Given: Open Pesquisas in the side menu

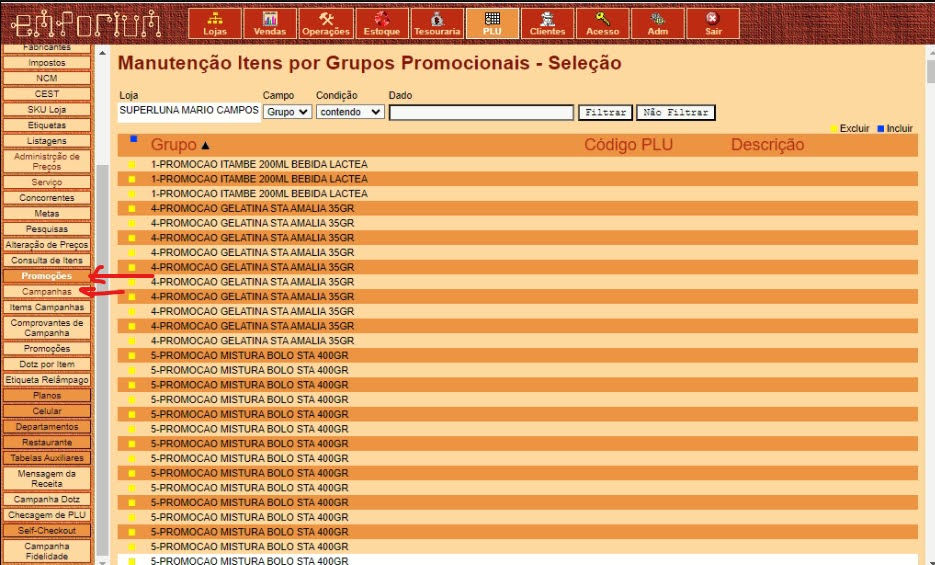Looking at the screenshot, I should [x=47, y=229].
